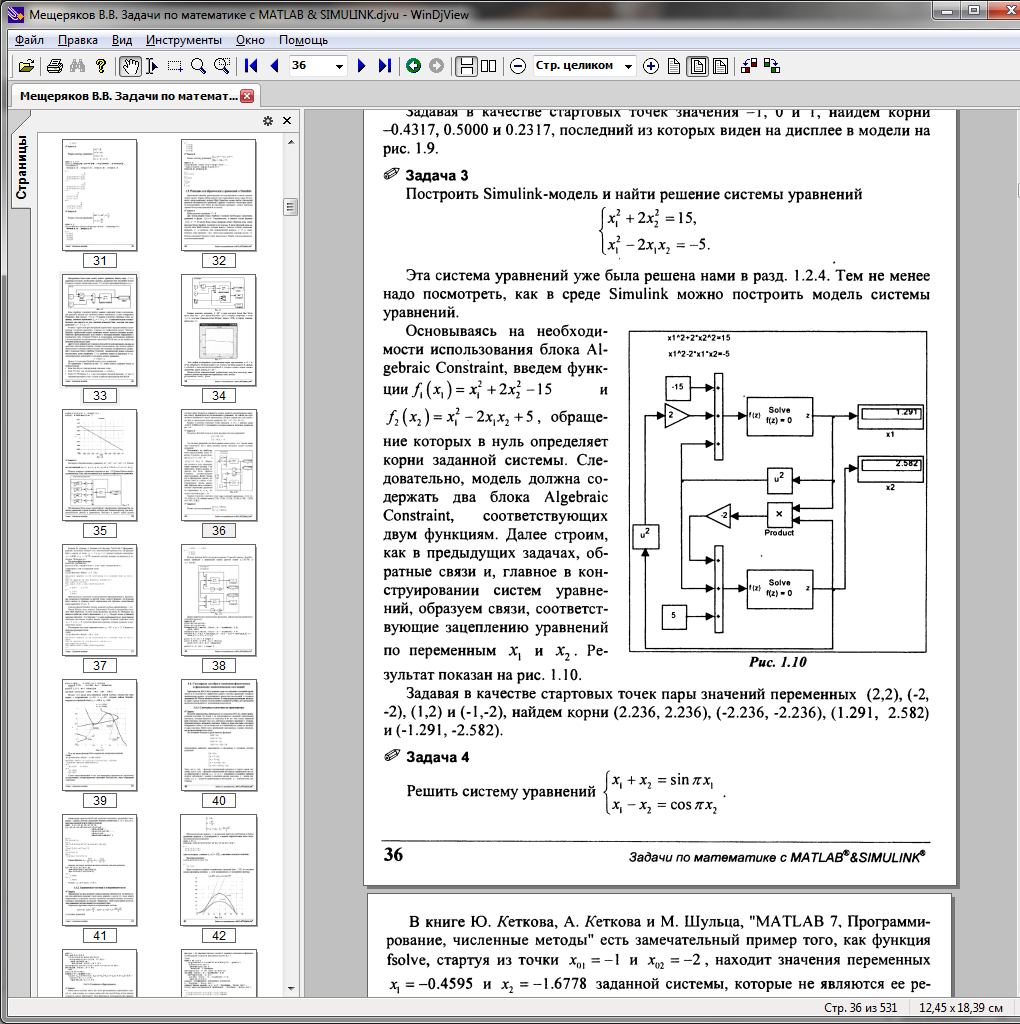Open page 33 thumbnail

coord(100,330)
